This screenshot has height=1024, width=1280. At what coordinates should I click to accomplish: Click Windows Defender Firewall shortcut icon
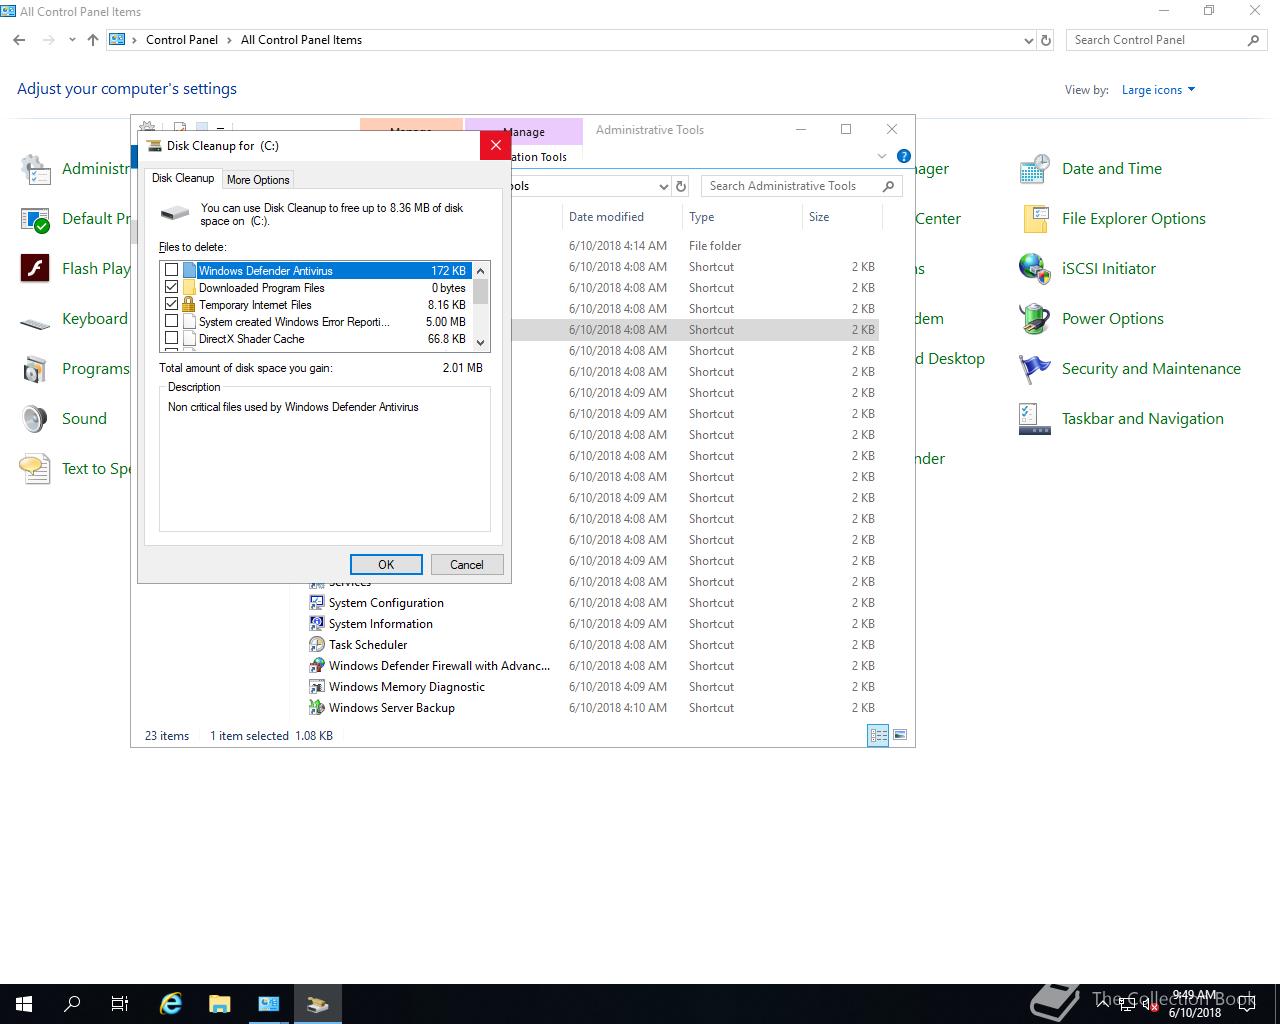click(x=317, y=665)
